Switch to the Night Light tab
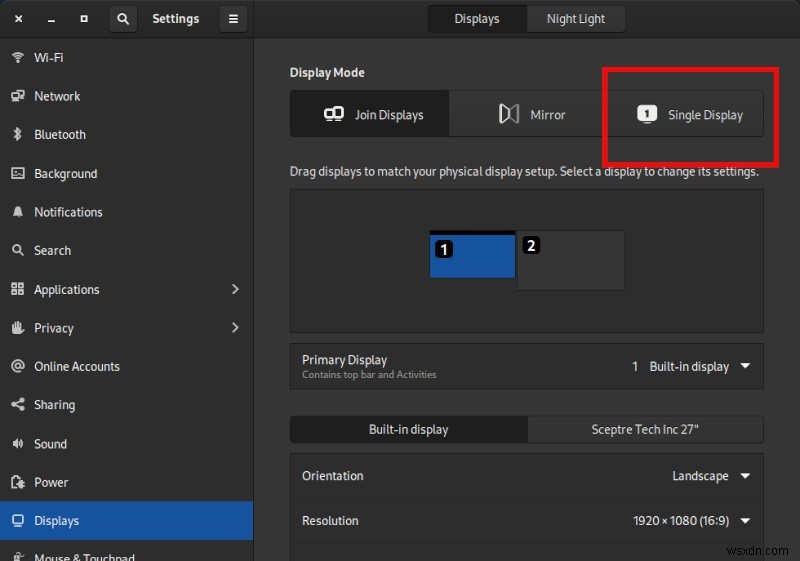The height and width of the screenshot is (561, 800). point(576,19)
